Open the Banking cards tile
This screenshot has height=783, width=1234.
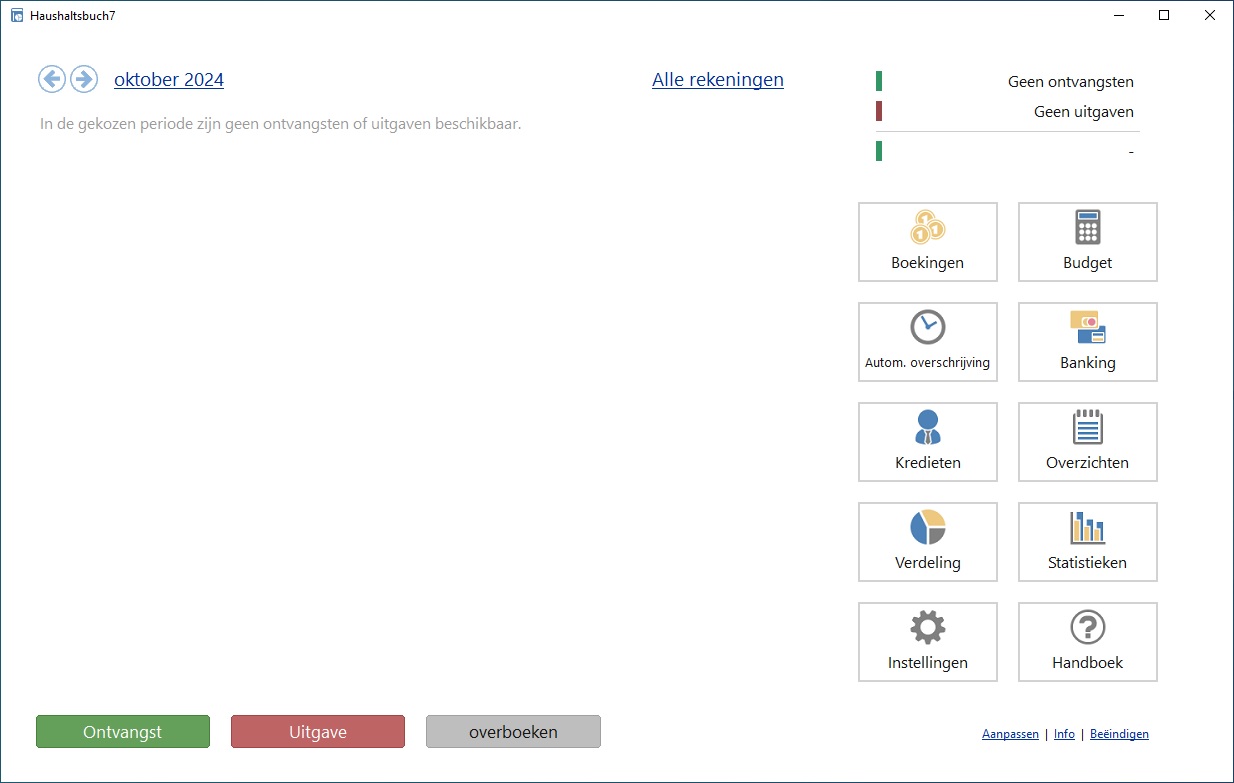click(x=1087, y=342)
